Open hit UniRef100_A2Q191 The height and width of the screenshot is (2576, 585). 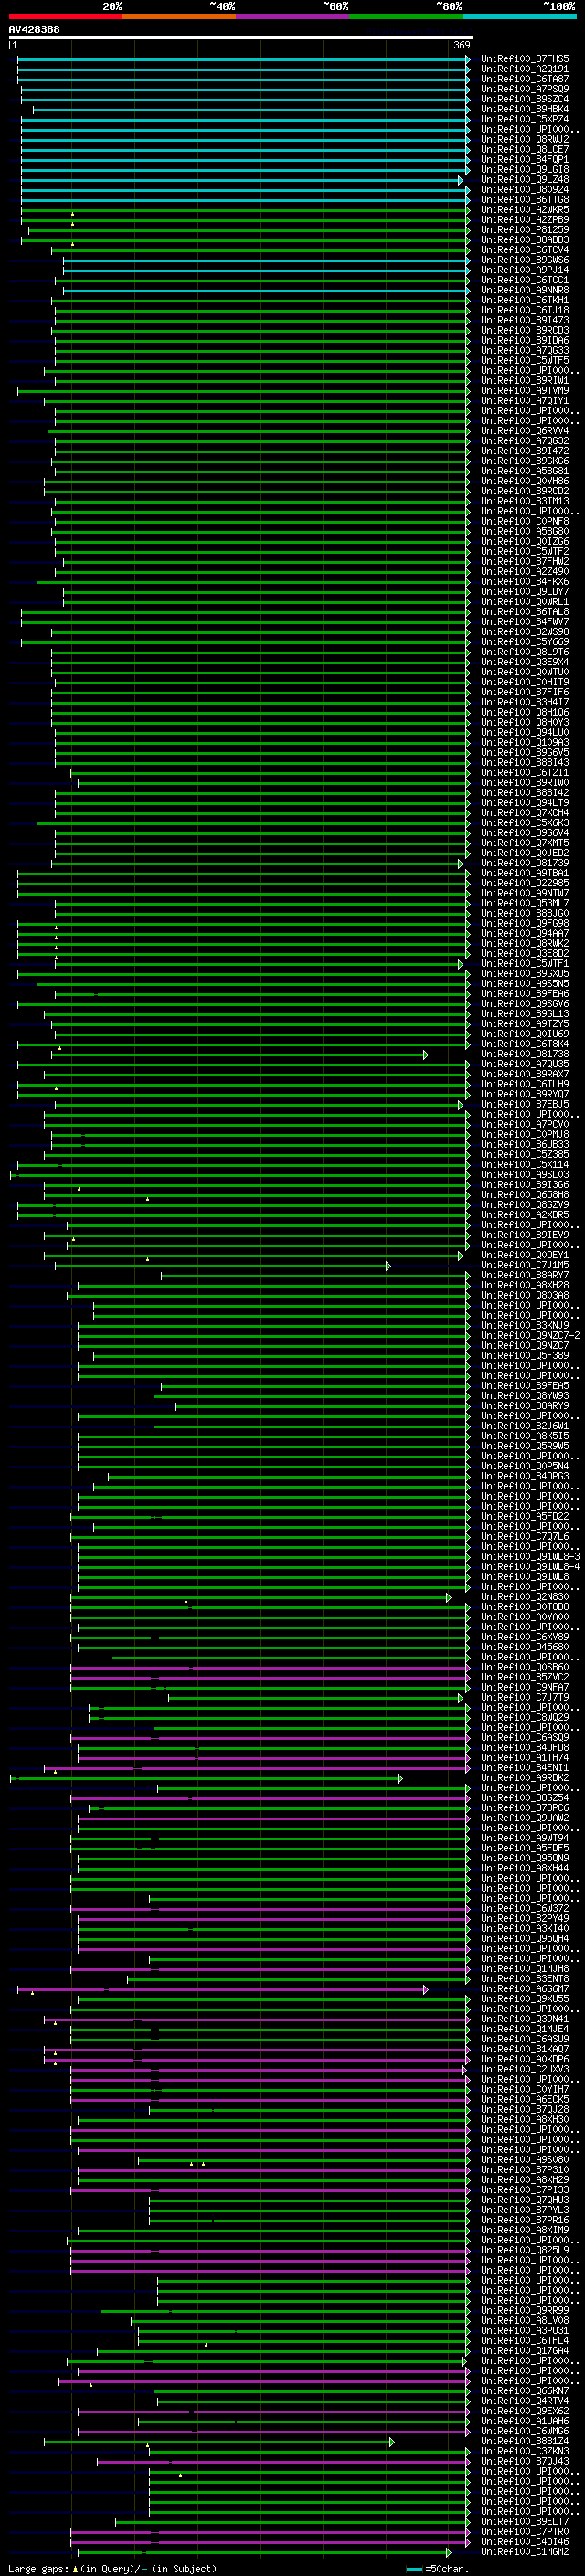pos(525,69)
